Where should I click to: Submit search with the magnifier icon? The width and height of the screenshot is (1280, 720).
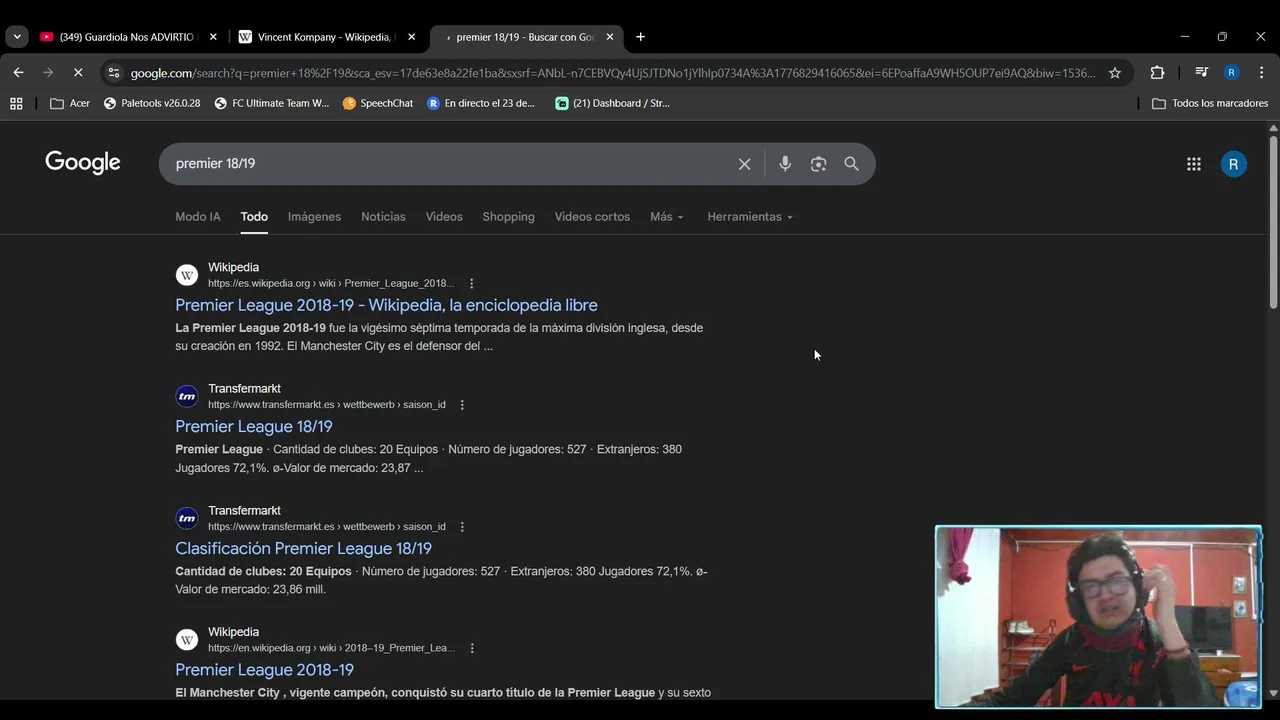click(x=851, y=164)
